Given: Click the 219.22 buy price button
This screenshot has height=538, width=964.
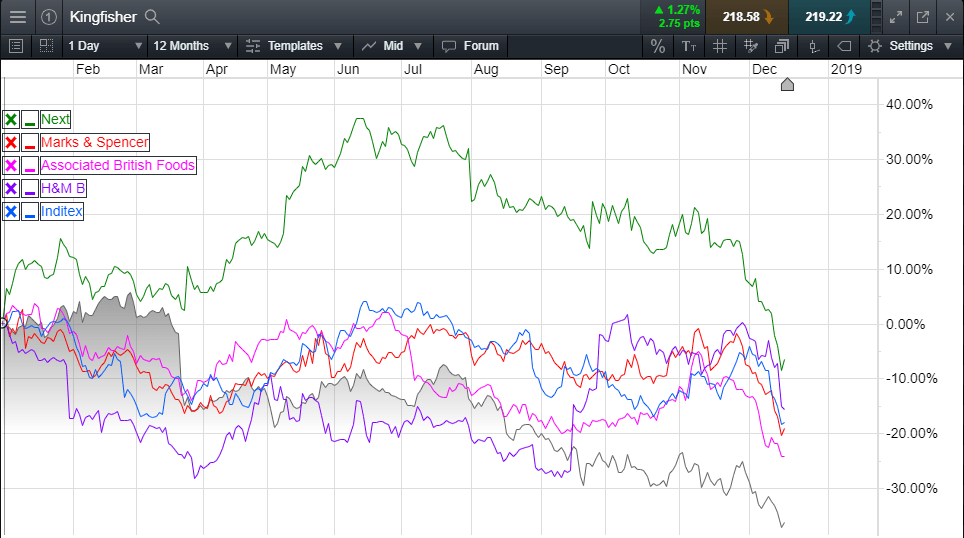Looking at the screenshot, I should (x=829, y=17).
